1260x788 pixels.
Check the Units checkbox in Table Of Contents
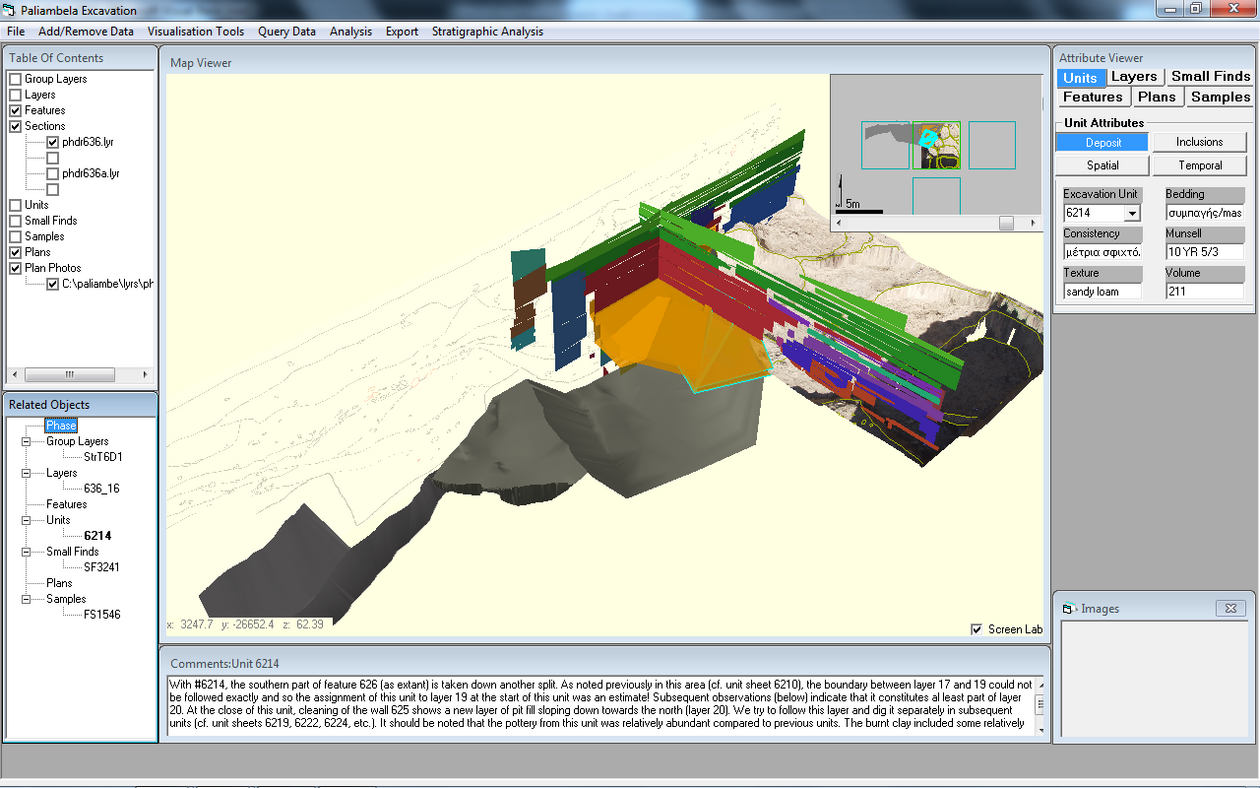14,204
